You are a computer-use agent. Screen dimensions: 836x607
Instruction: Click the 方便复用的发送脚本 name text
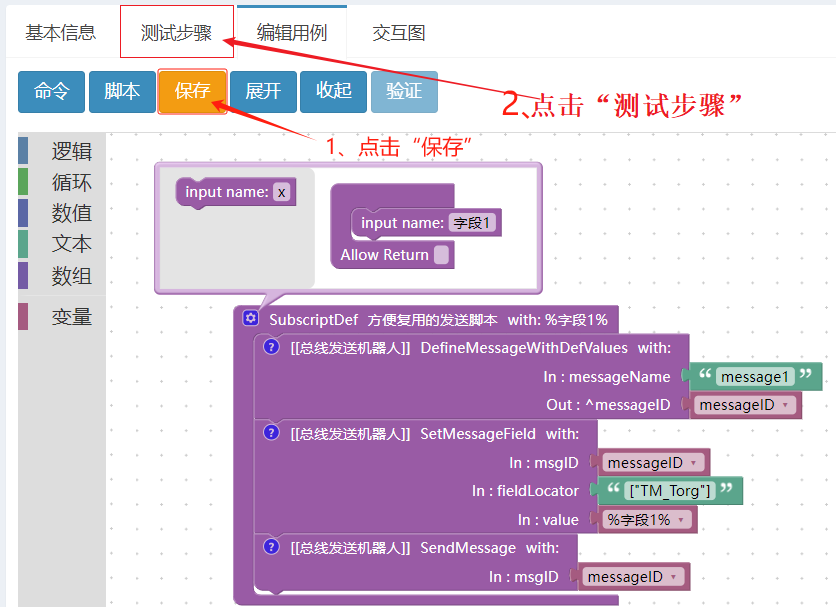point(432,320)
